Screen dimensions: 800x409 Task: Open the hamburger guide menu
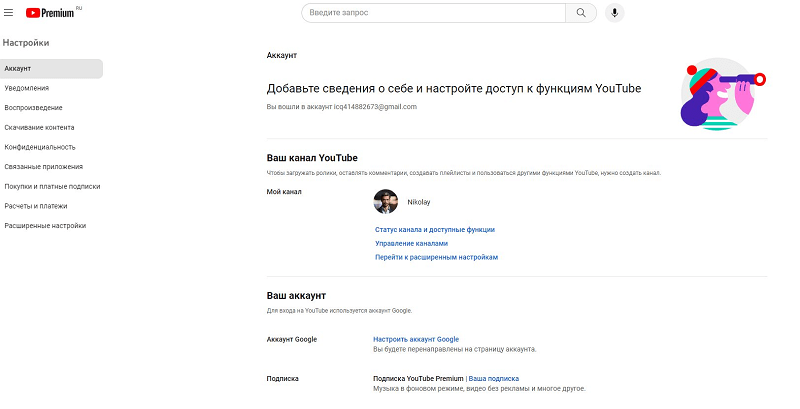pos(9,13)
